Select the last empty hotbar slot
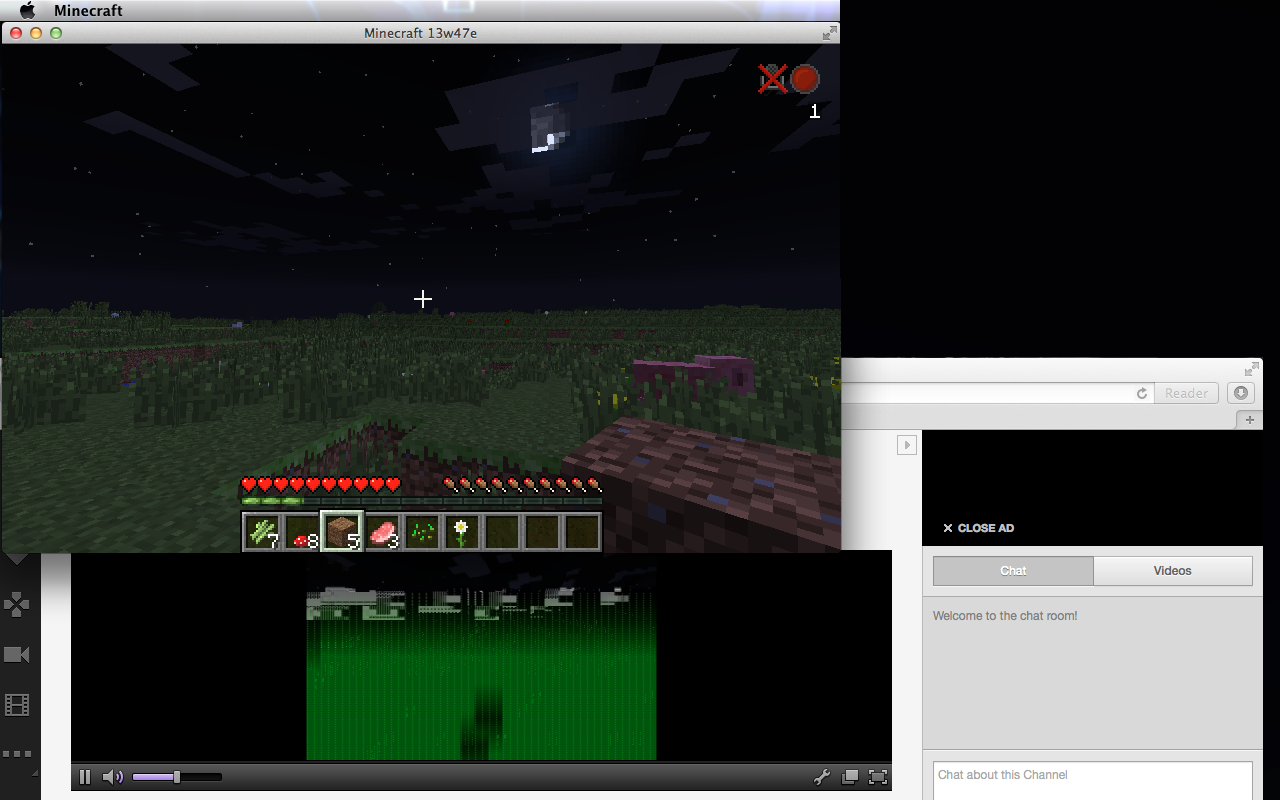This screenshot has height=800, width=1280. pos(582,532)
